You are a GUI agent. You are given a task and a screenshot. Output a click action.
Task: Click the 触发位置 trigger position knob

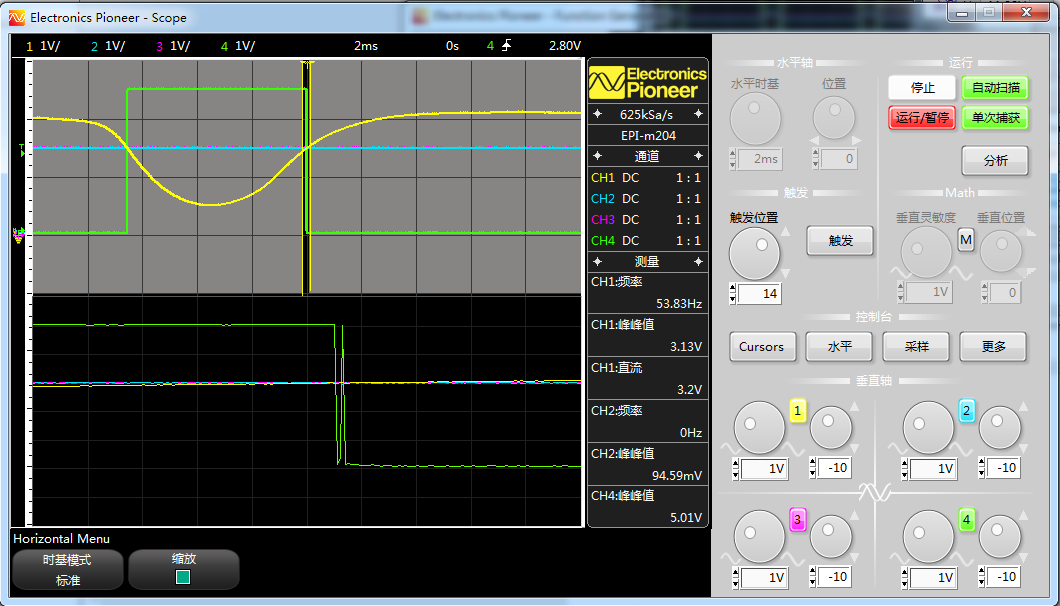point(754,254)
